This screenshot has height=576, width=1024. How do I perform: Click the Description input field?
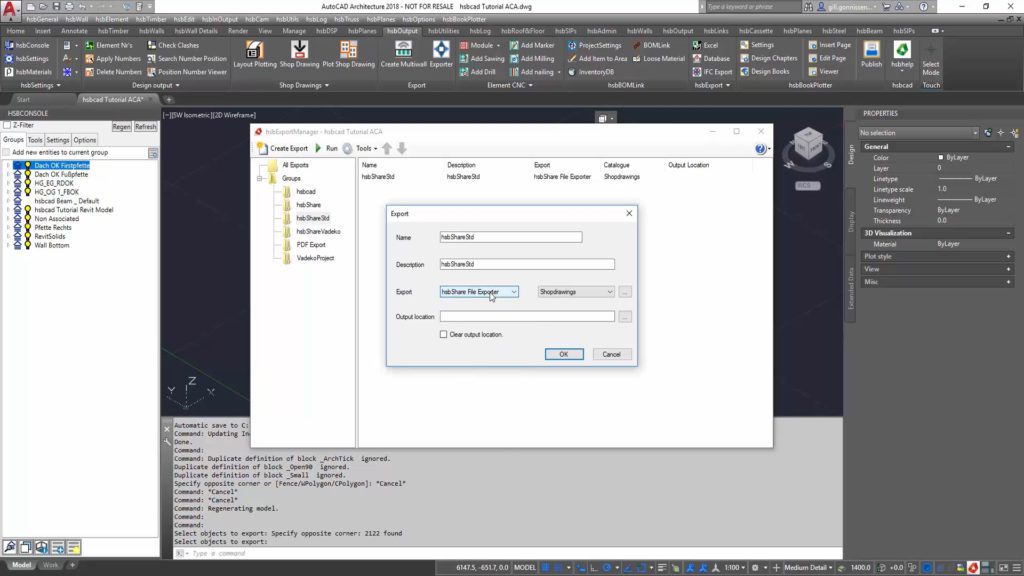[527, 264]
